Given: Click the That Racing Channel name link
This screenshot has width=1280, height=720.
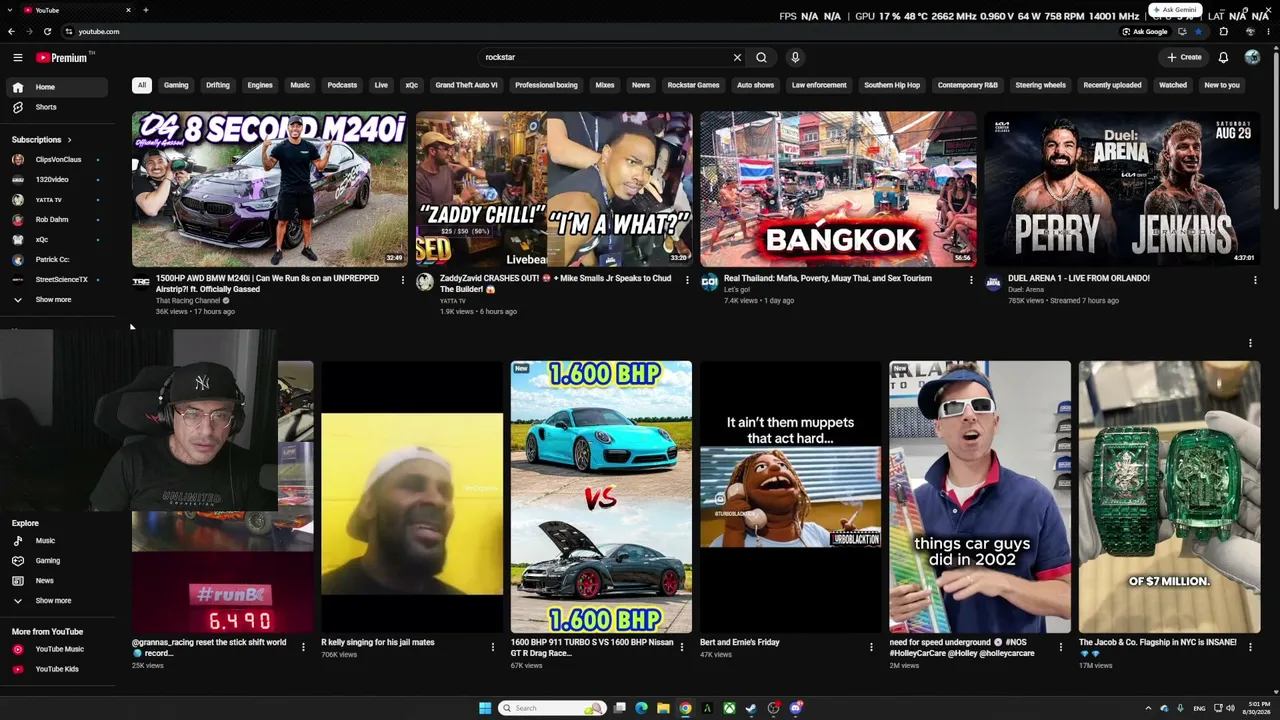Looking at the screenshot, I should (x=188, y=301).
